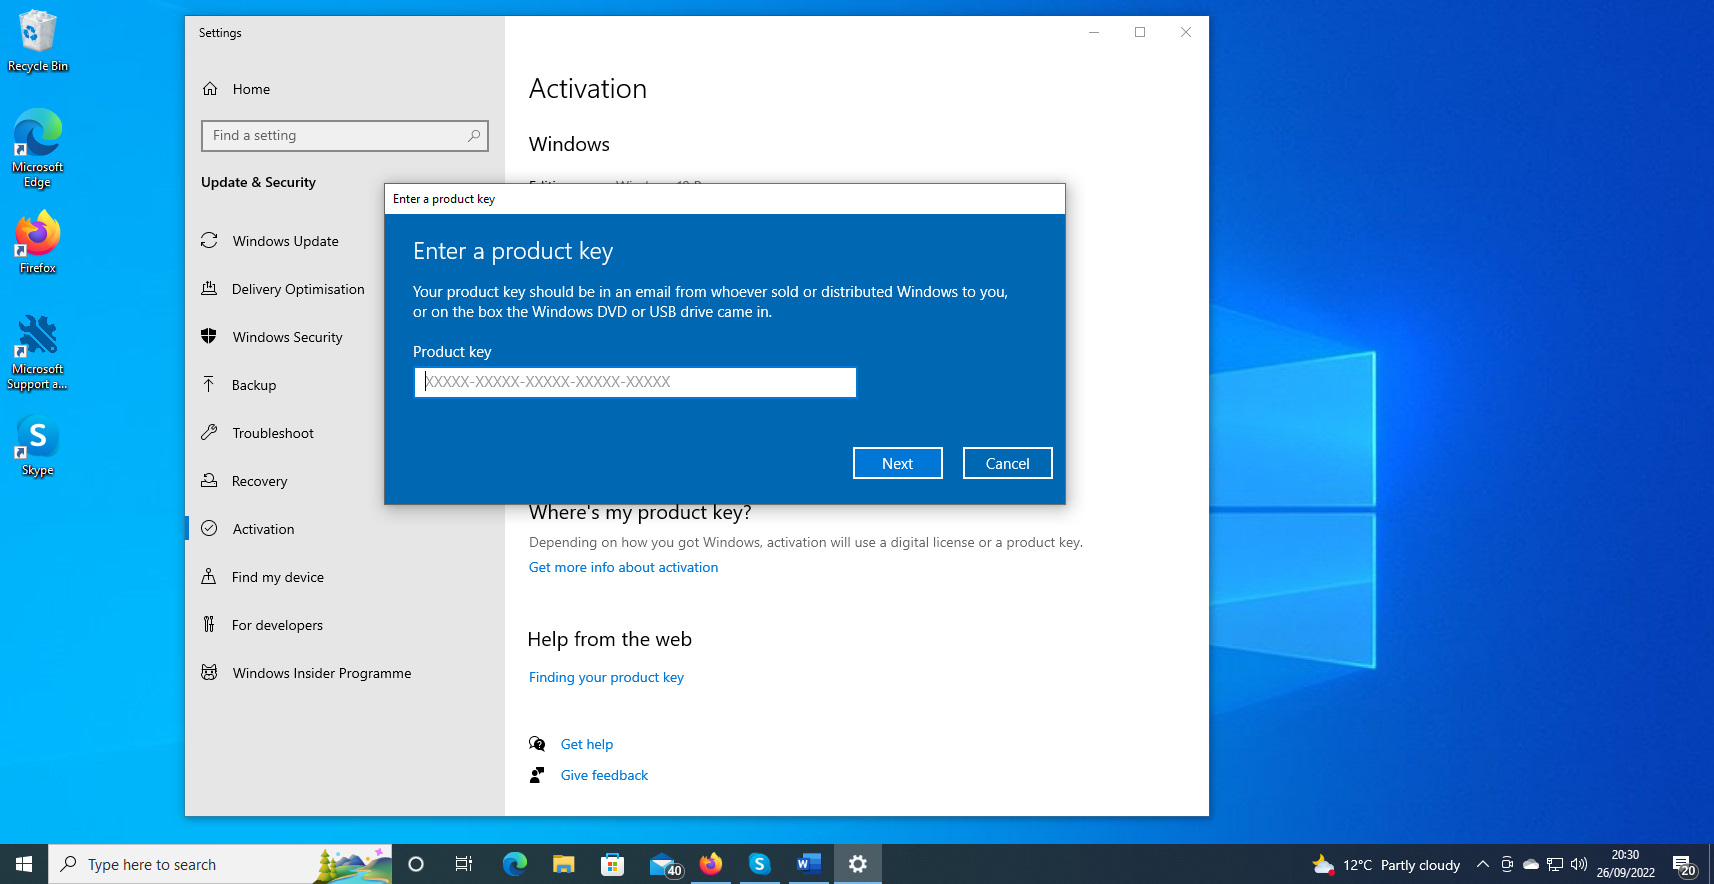1714x884 pixels.
Task: Open Skype desktop shortcut
Action: click(38, 446)
